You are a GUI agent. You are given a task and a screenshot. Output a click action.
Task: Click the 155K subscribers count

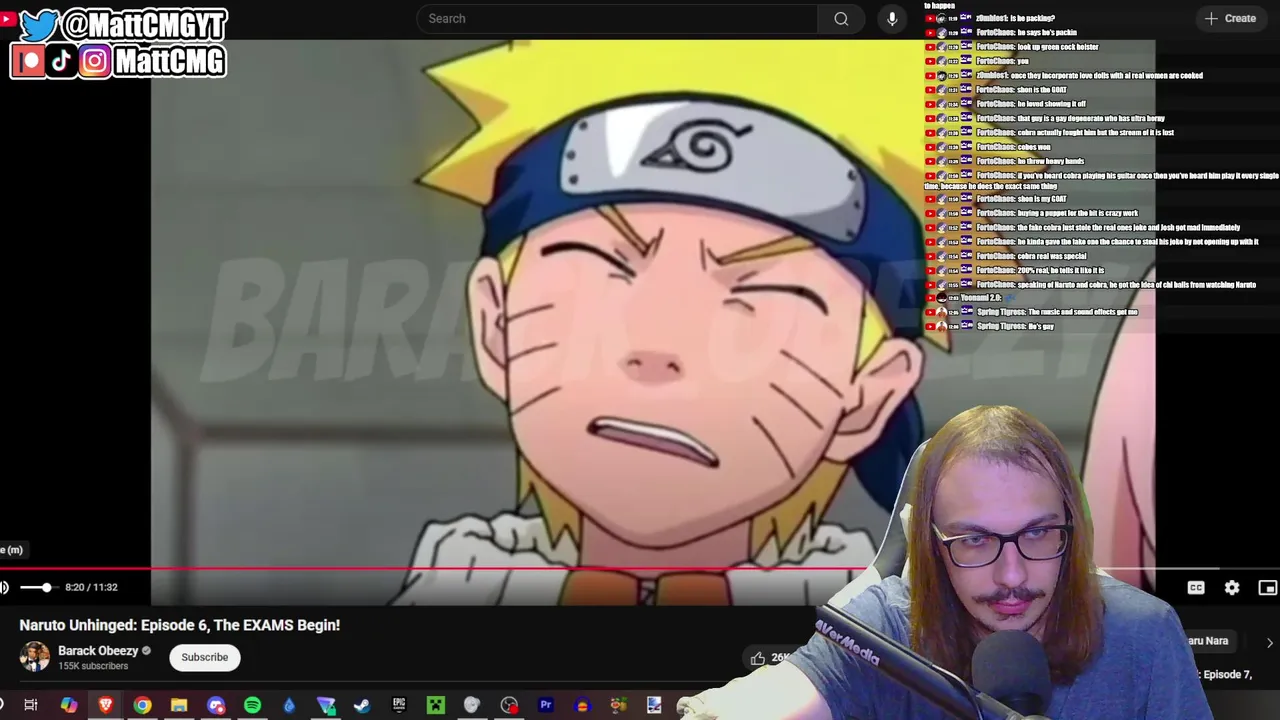pyautogui.click(x=93, y=666)
